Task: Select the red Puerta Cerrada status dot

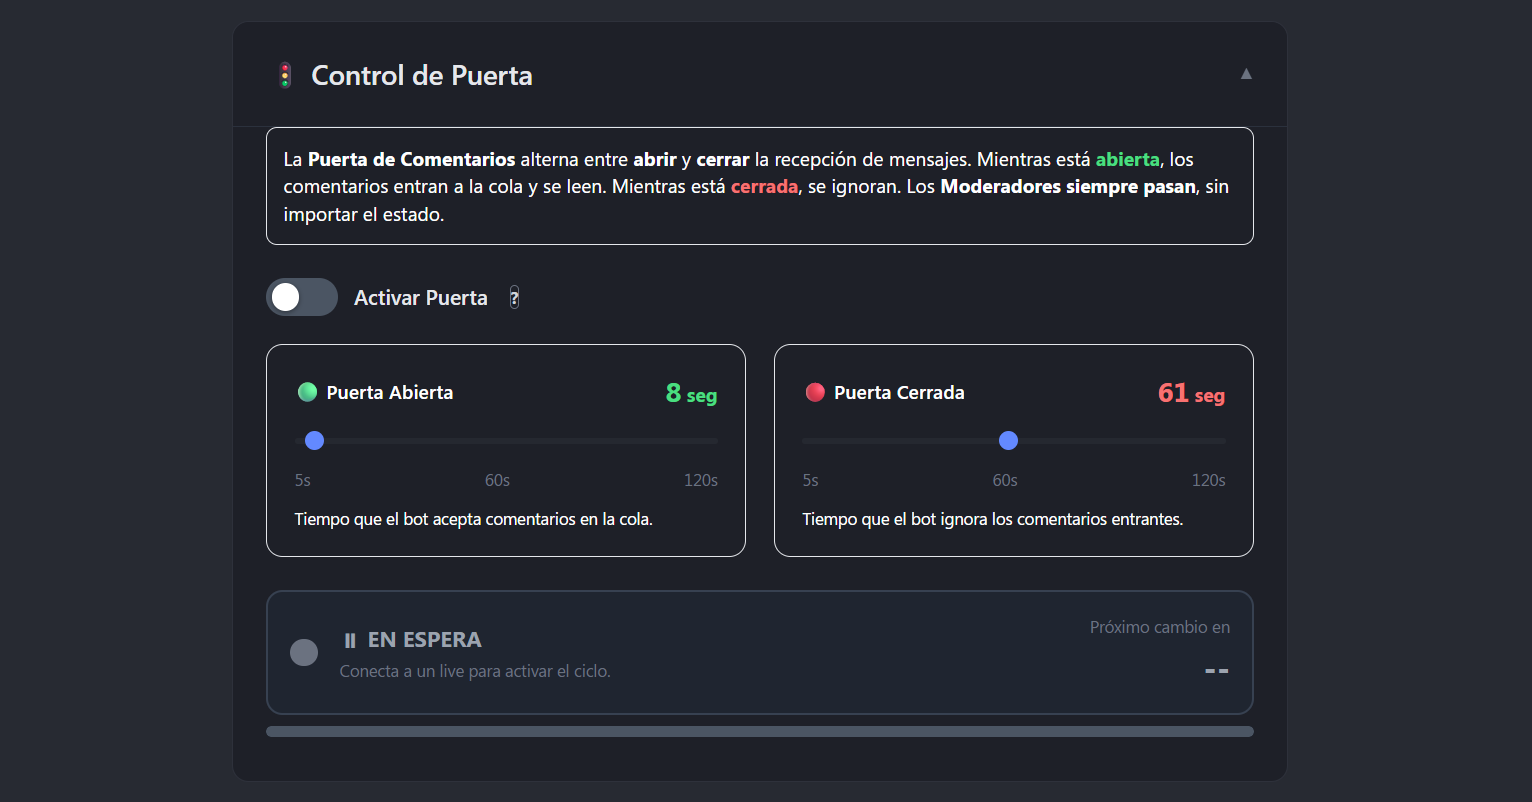Action: [814, 392]
